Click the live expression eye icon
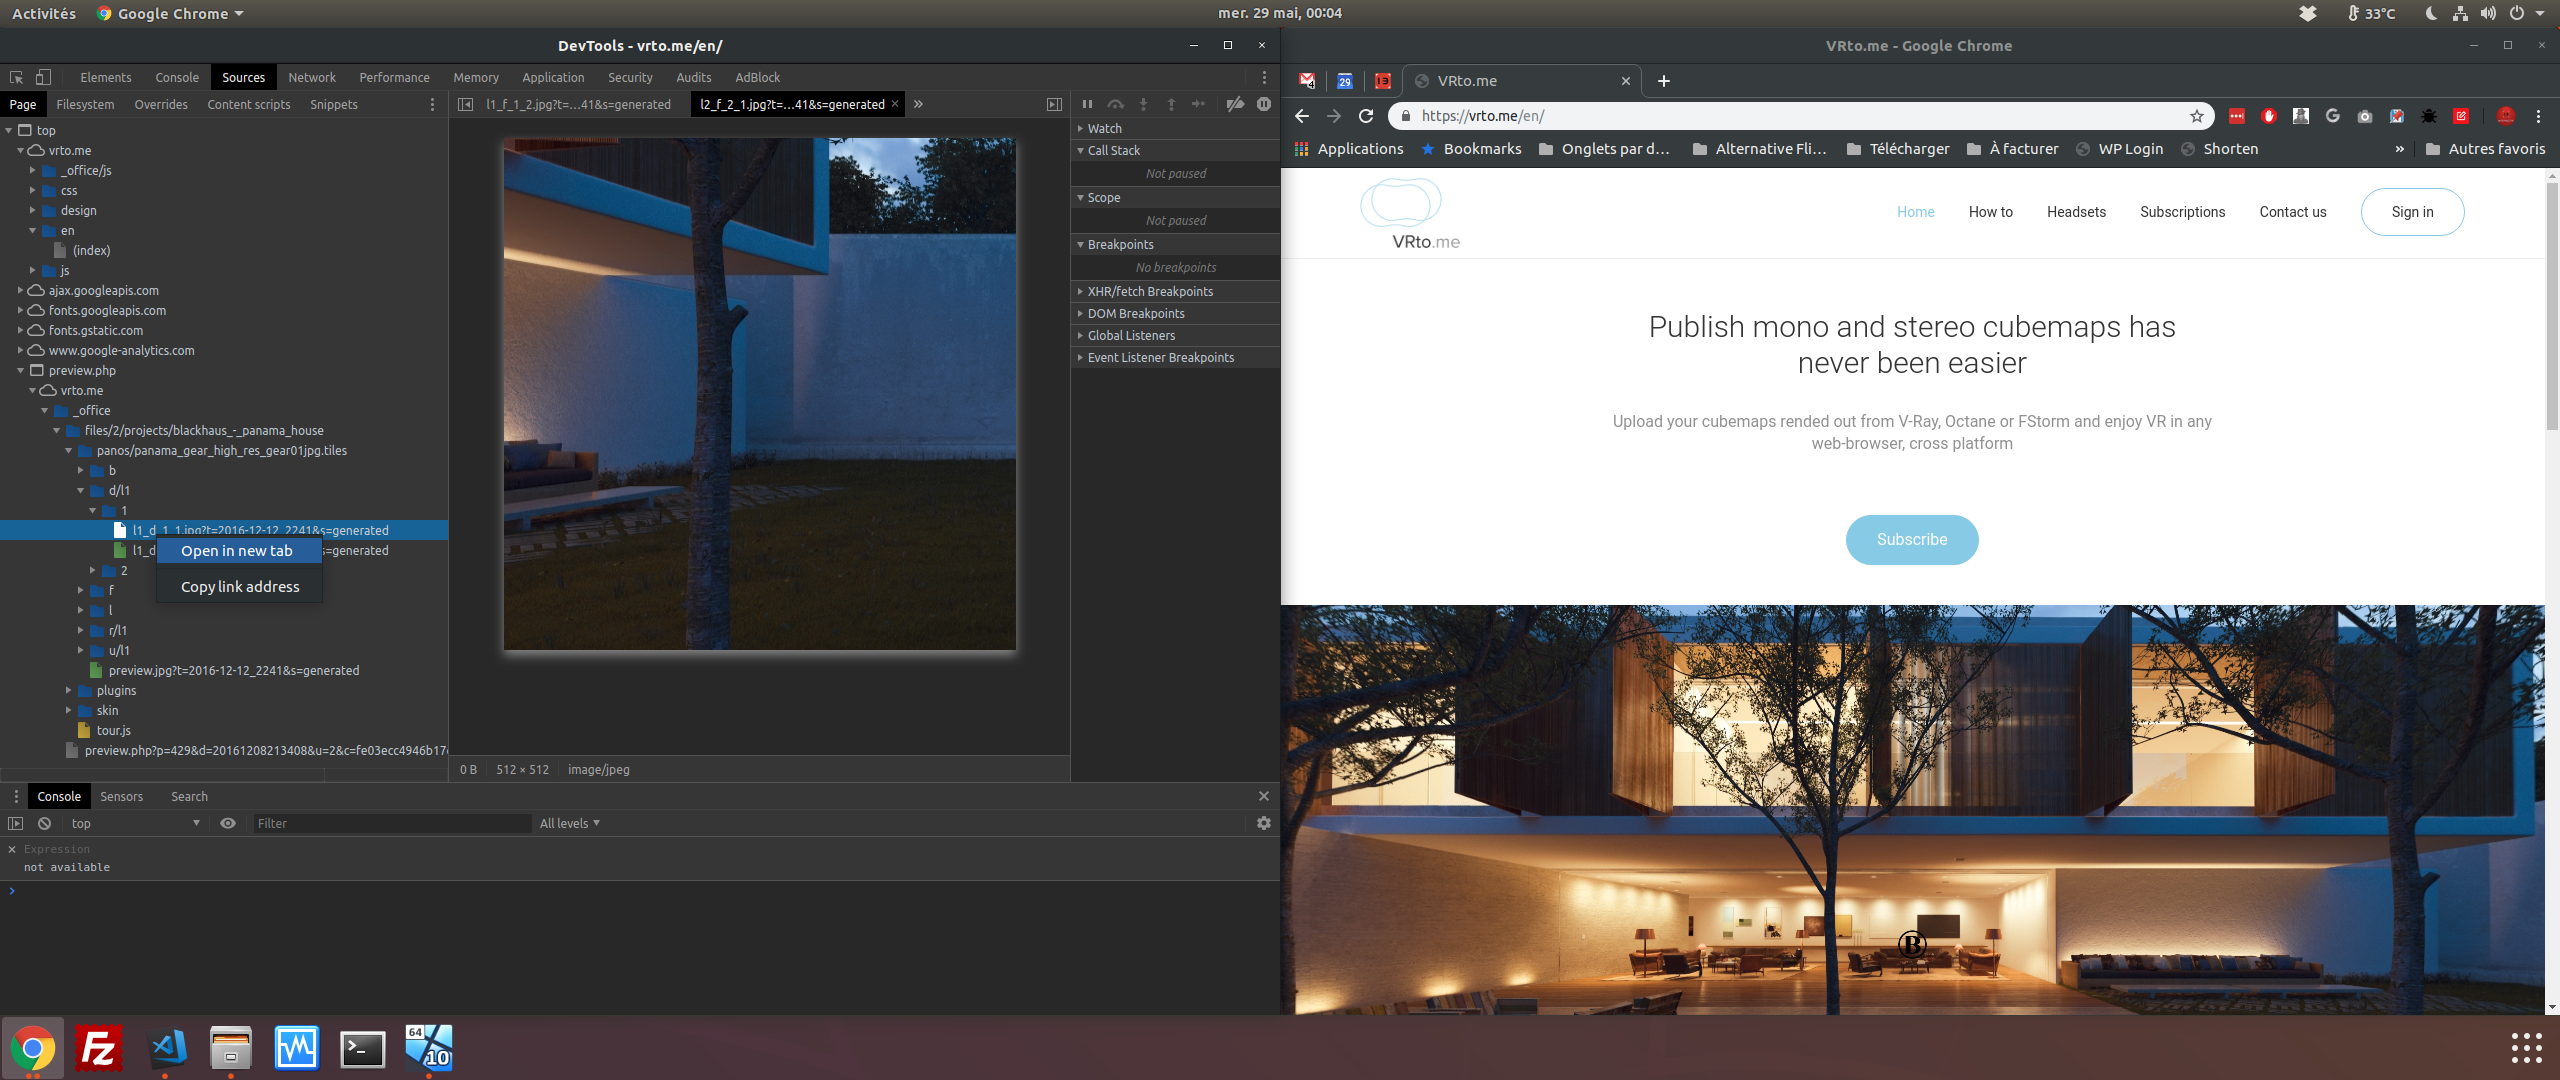This screenshot has height=1080, width=2560. (x=228, y=823)
